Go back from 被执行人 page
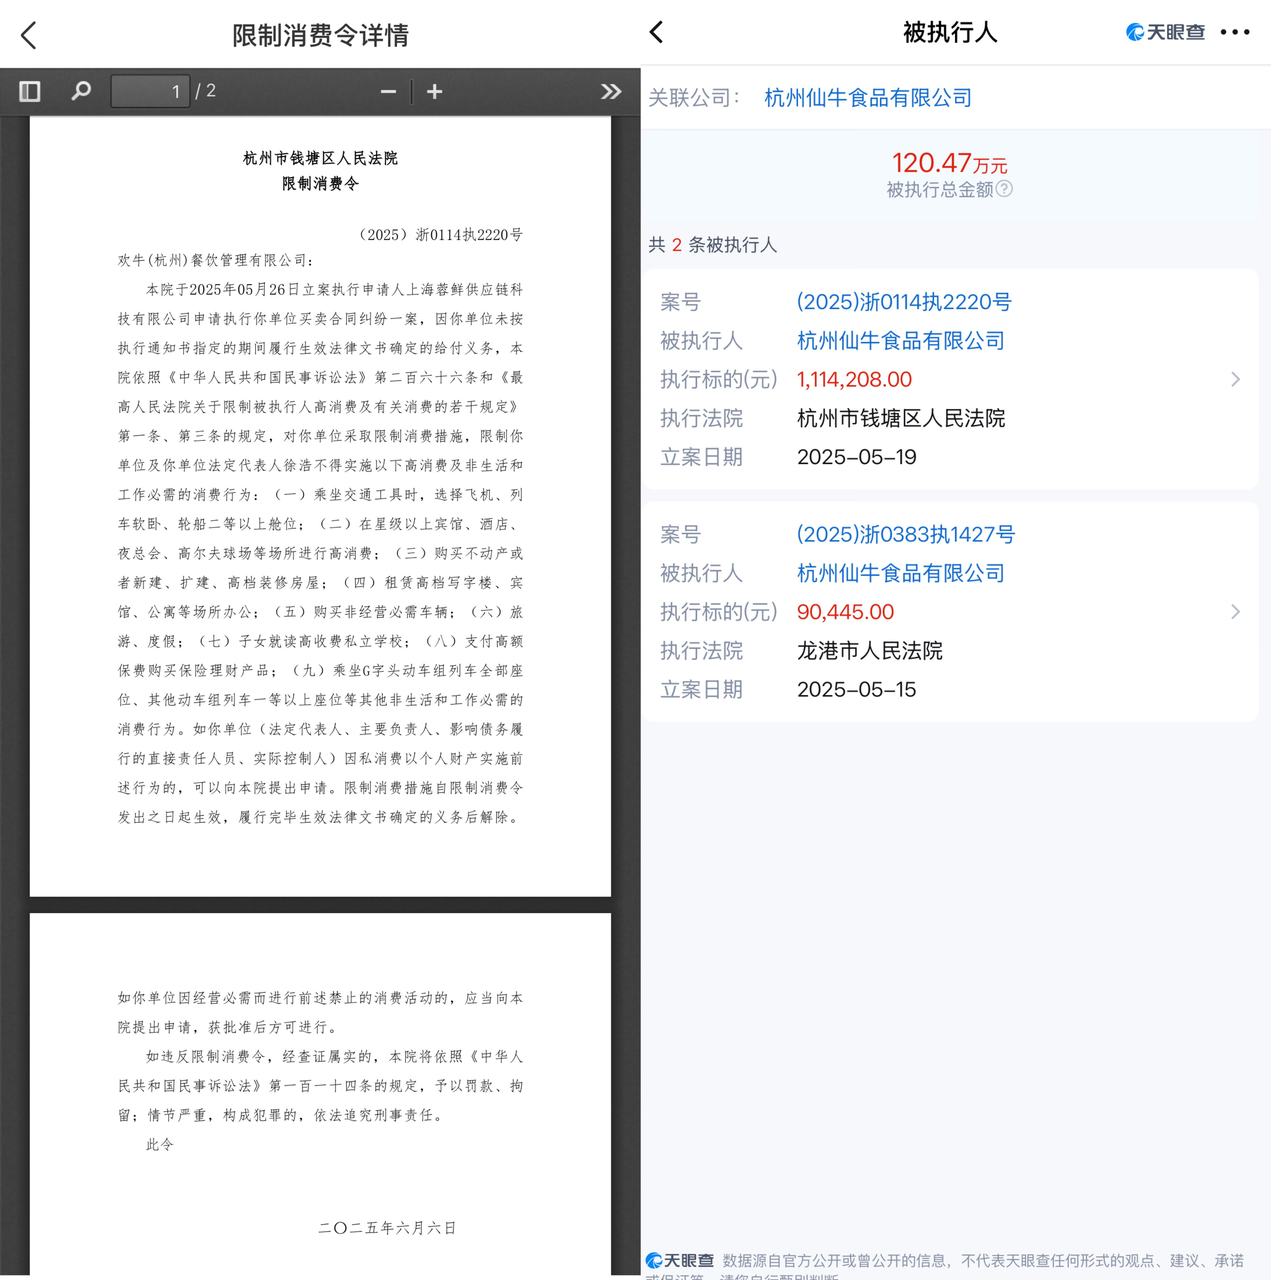 (x=656, y=32)
